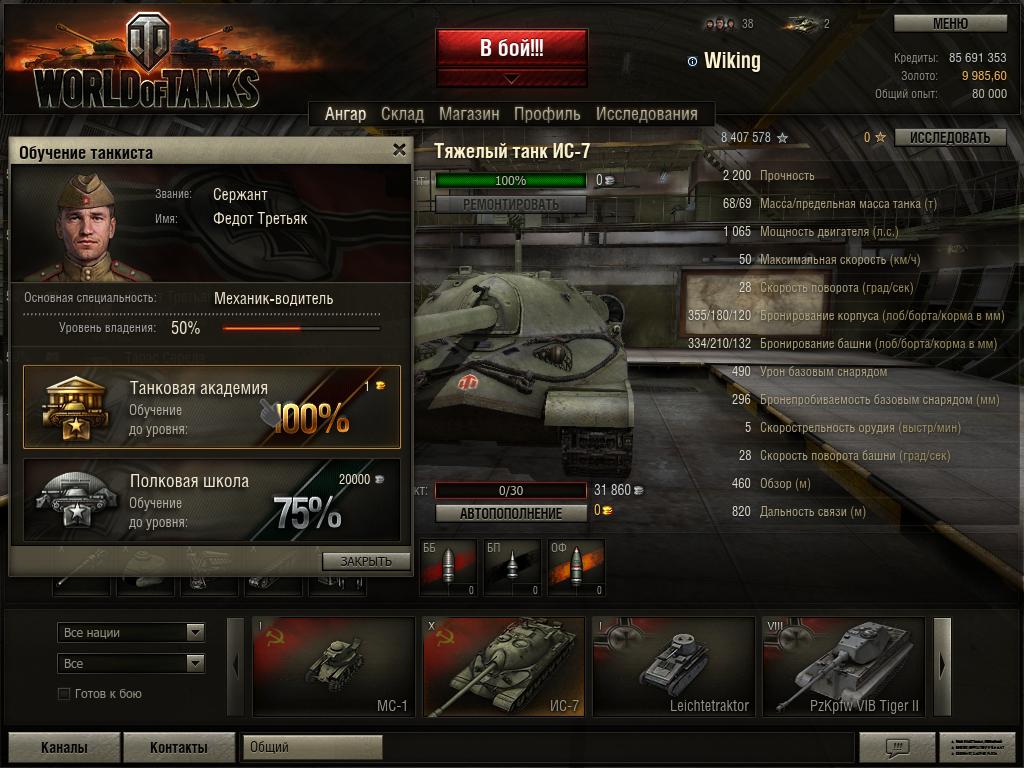Click the 50% skill level progress bar
Screen dimensions: 1024x768
(x=301, y=328)
